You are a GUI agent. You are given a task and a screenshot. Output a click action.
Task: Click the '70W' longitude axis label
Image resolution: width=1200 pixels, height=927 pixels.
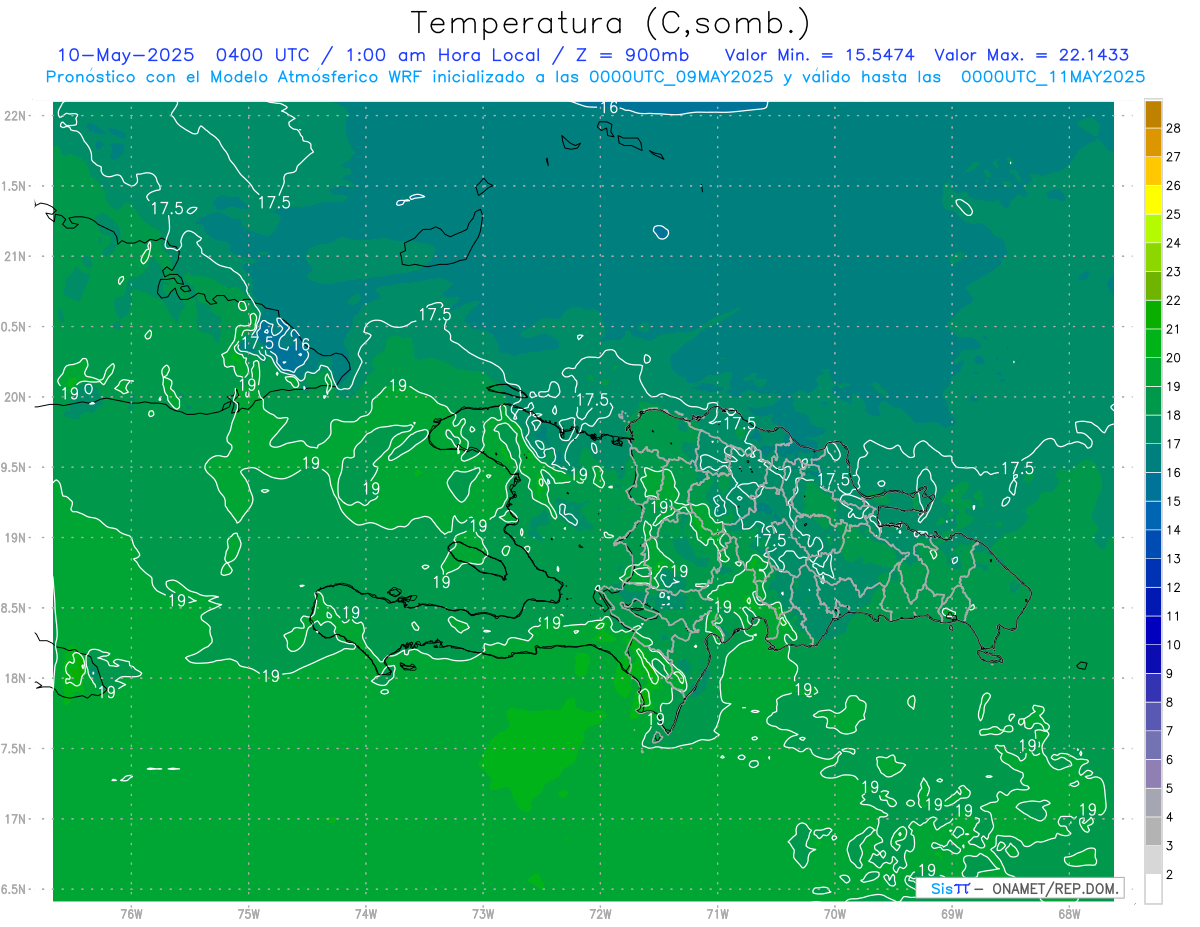[834, 914]
